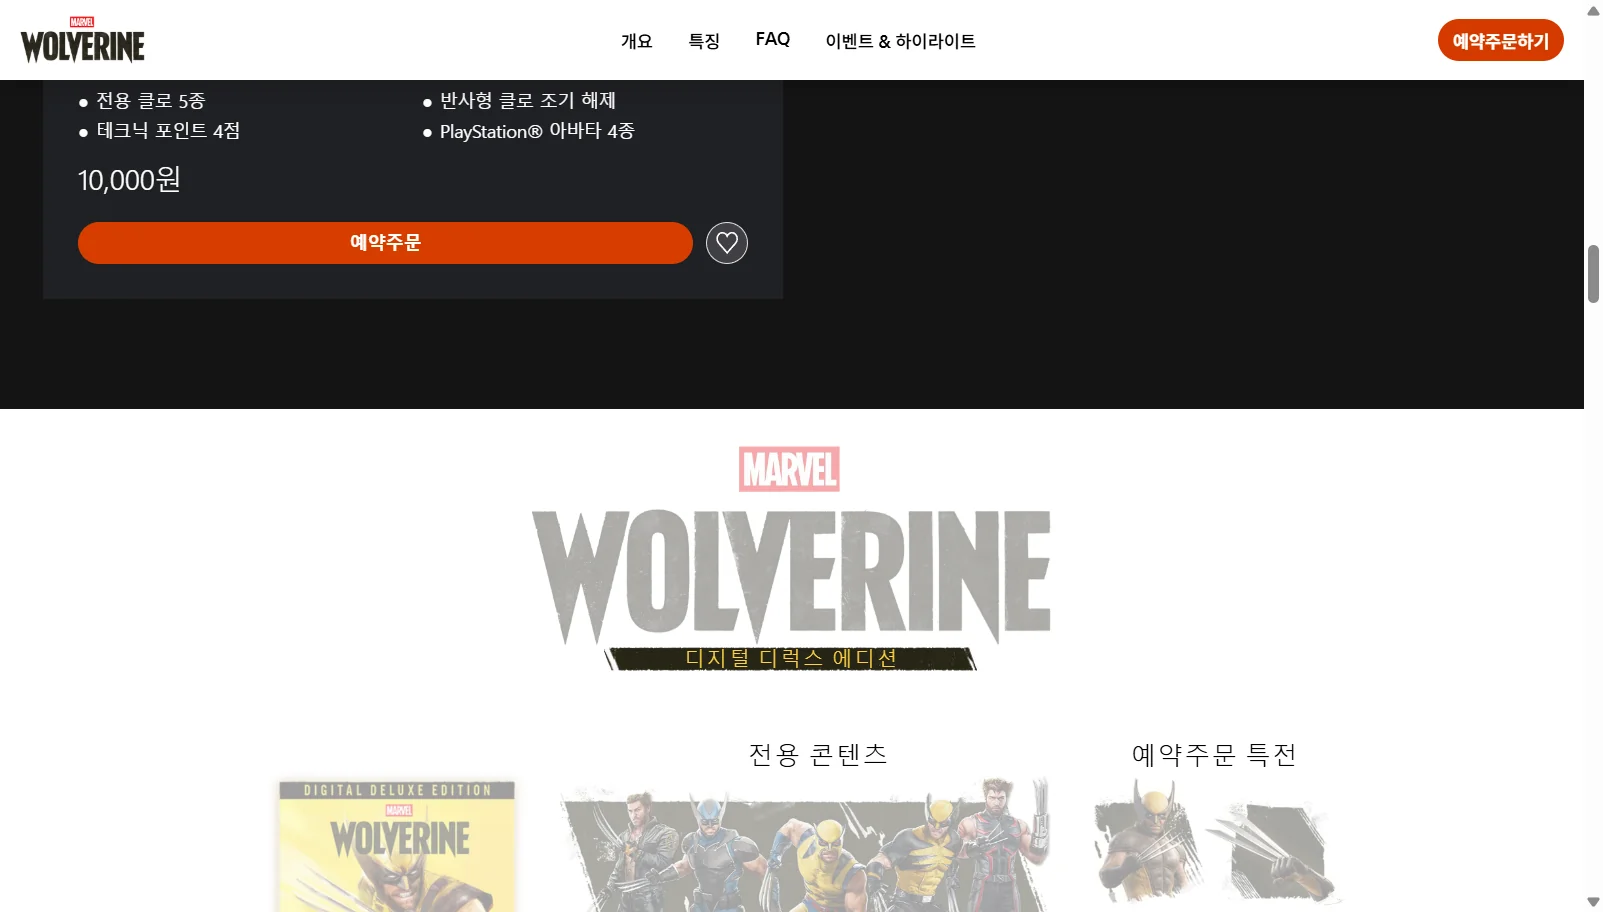
Task: Add edition to wishlist with heart icon
Action: pos(727,243)
